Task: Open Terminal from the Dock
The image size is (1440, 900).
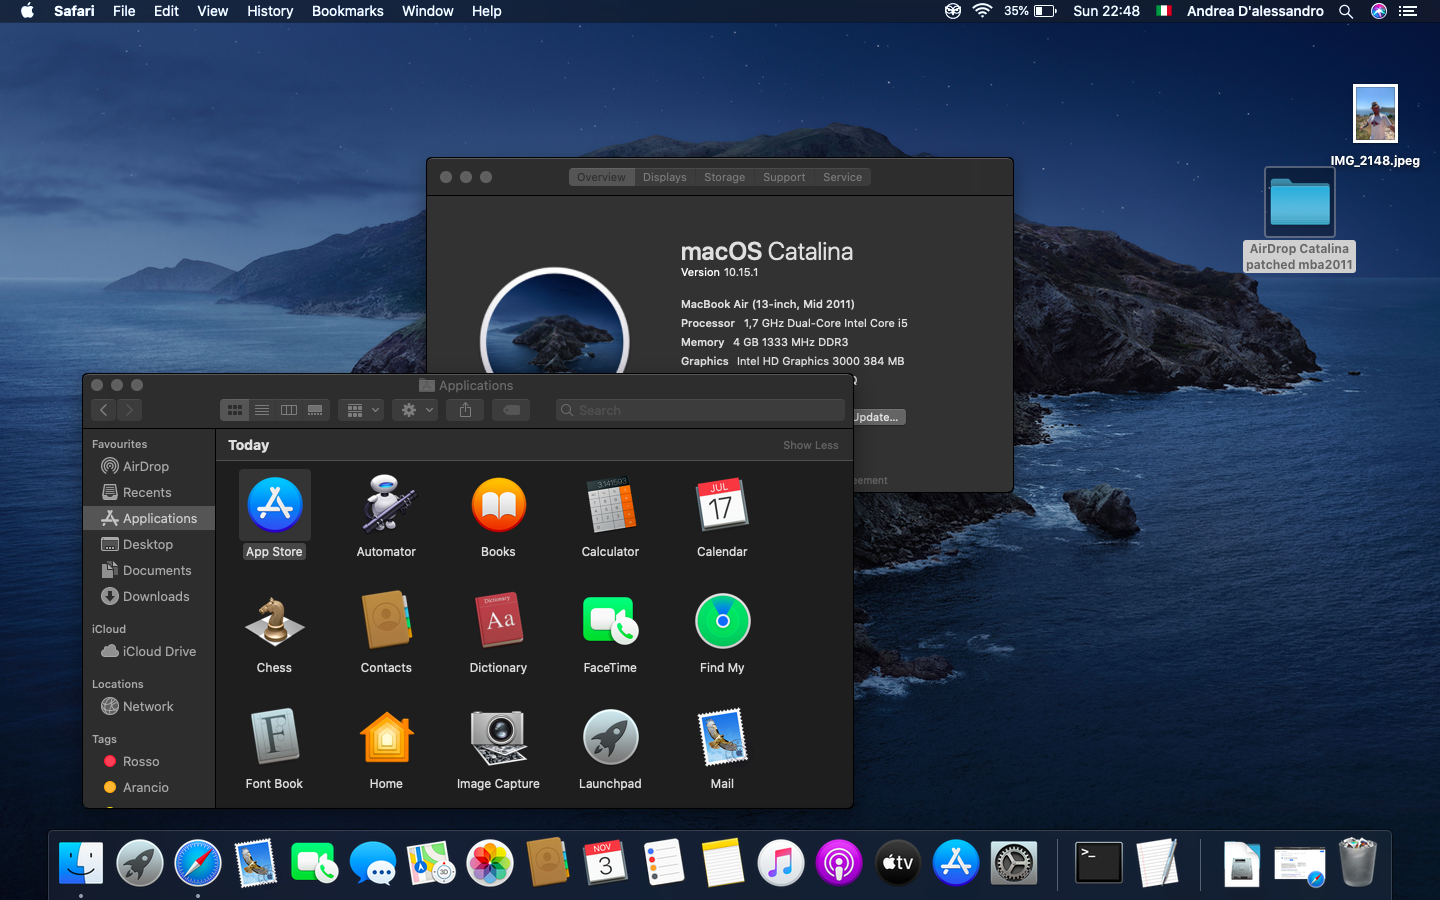Action: pyautogui.click(x=1099, y=862)
